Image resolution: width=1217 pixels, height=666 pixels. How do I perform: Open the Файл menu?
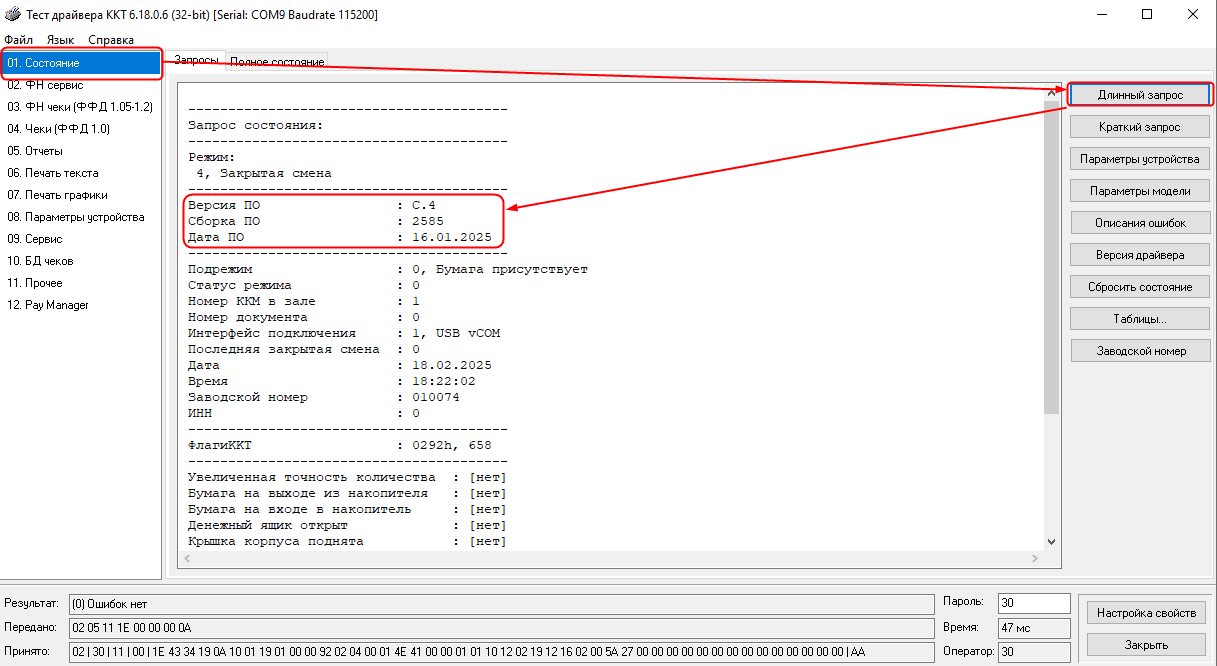pyautogui.click(x=18, y=40)
